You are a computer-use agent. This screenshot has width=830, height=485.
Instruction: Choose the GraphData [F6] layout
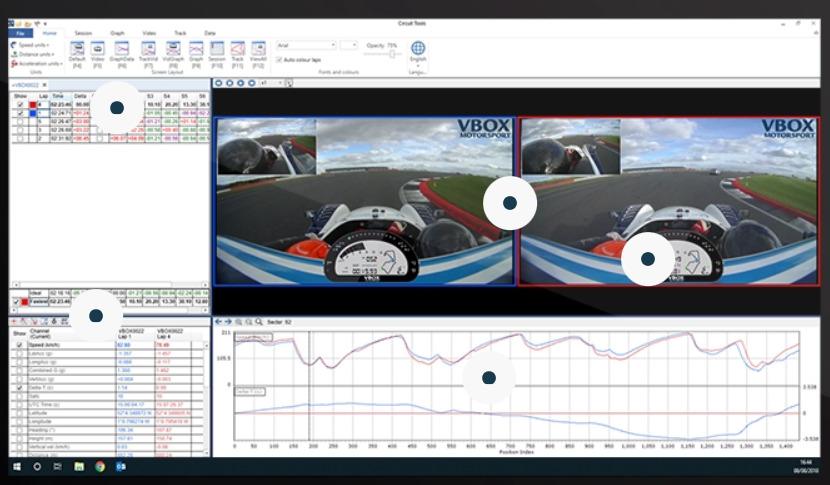121,49
